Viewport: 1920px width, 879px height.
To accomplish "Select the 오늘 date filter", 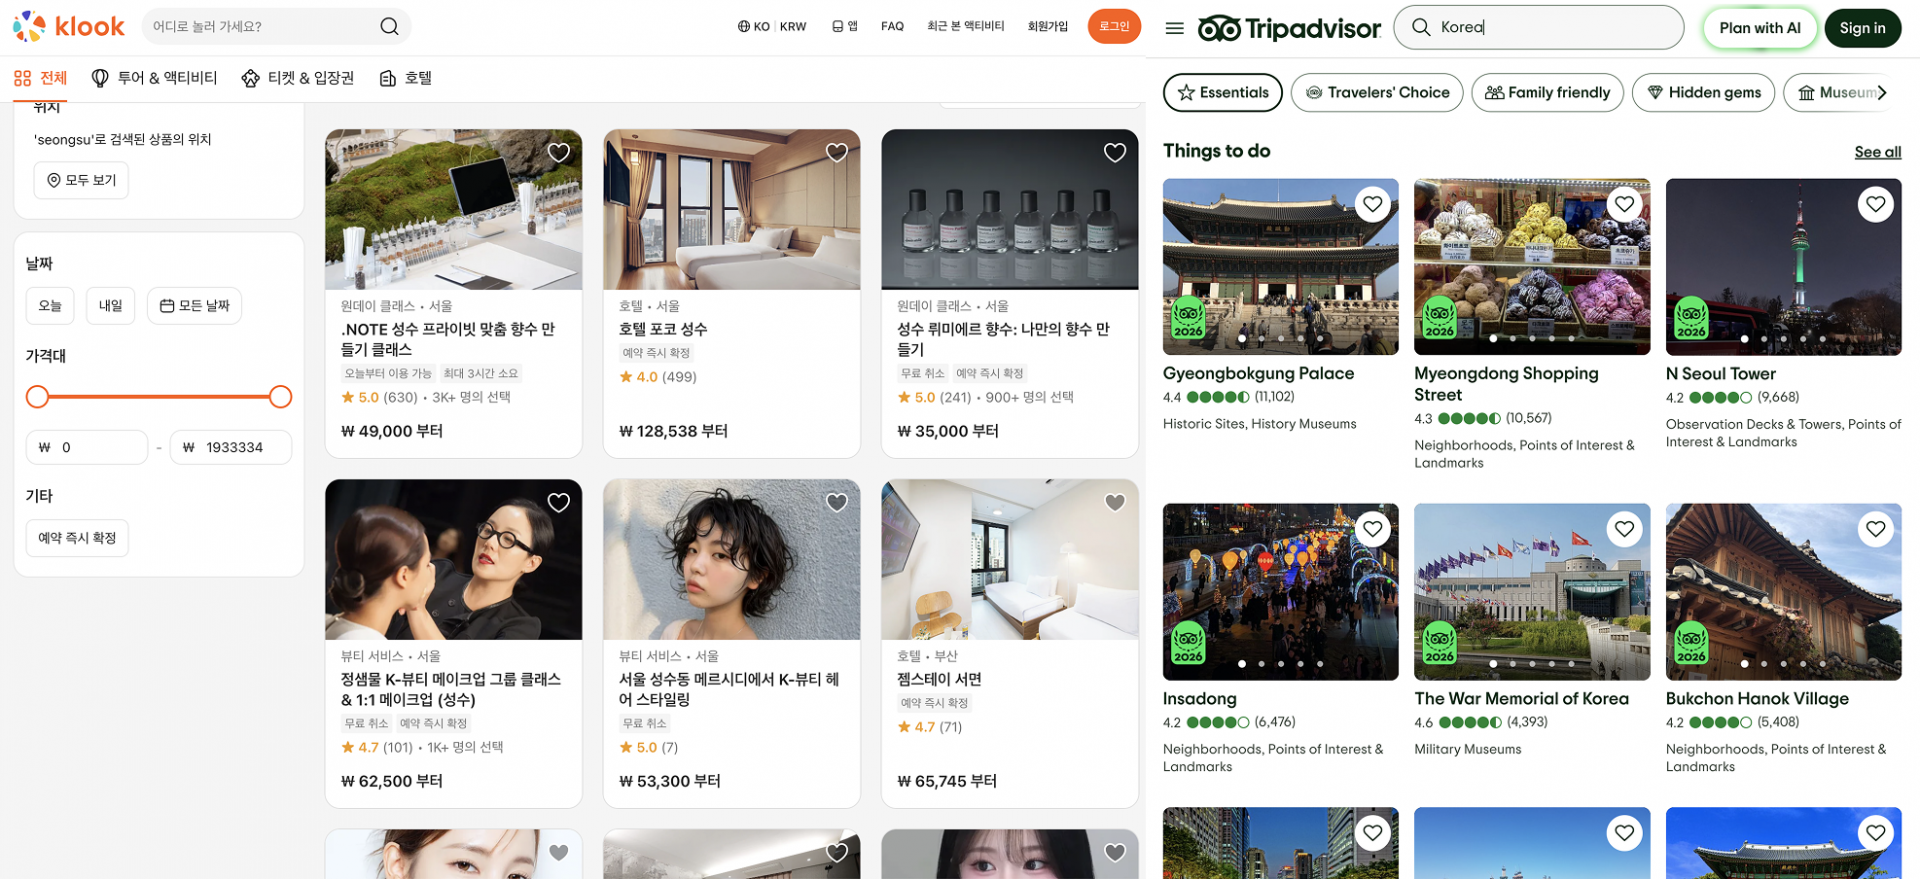I will tap(50, 306).
